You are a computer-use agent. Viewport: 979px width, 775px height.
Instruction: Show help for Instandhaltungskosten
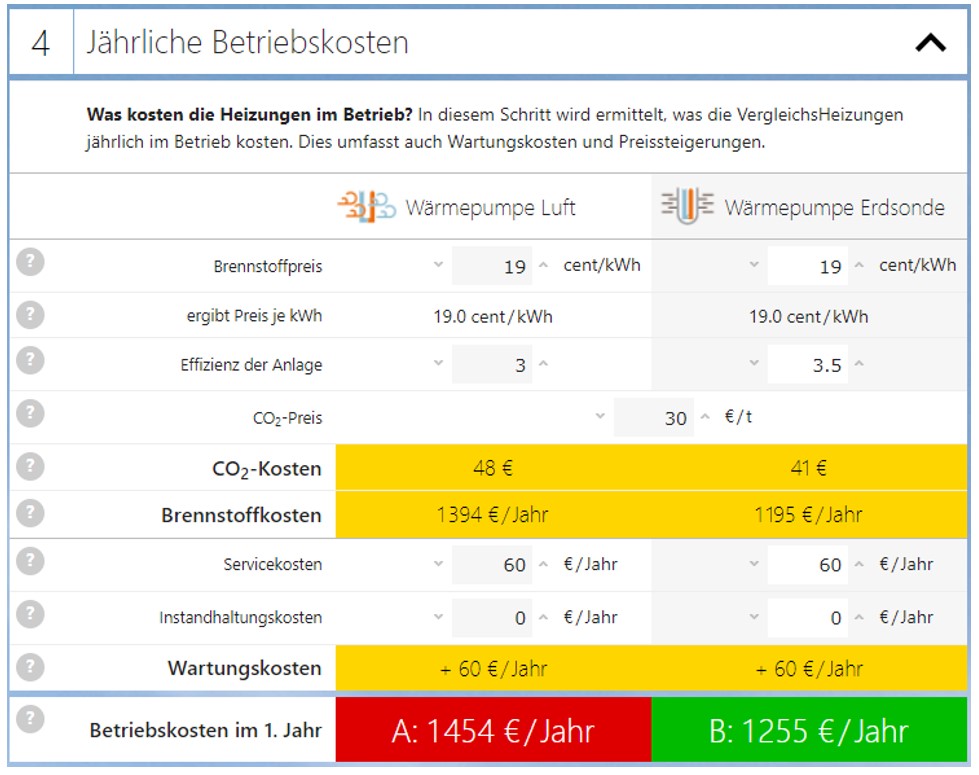(x=31, y=614)
